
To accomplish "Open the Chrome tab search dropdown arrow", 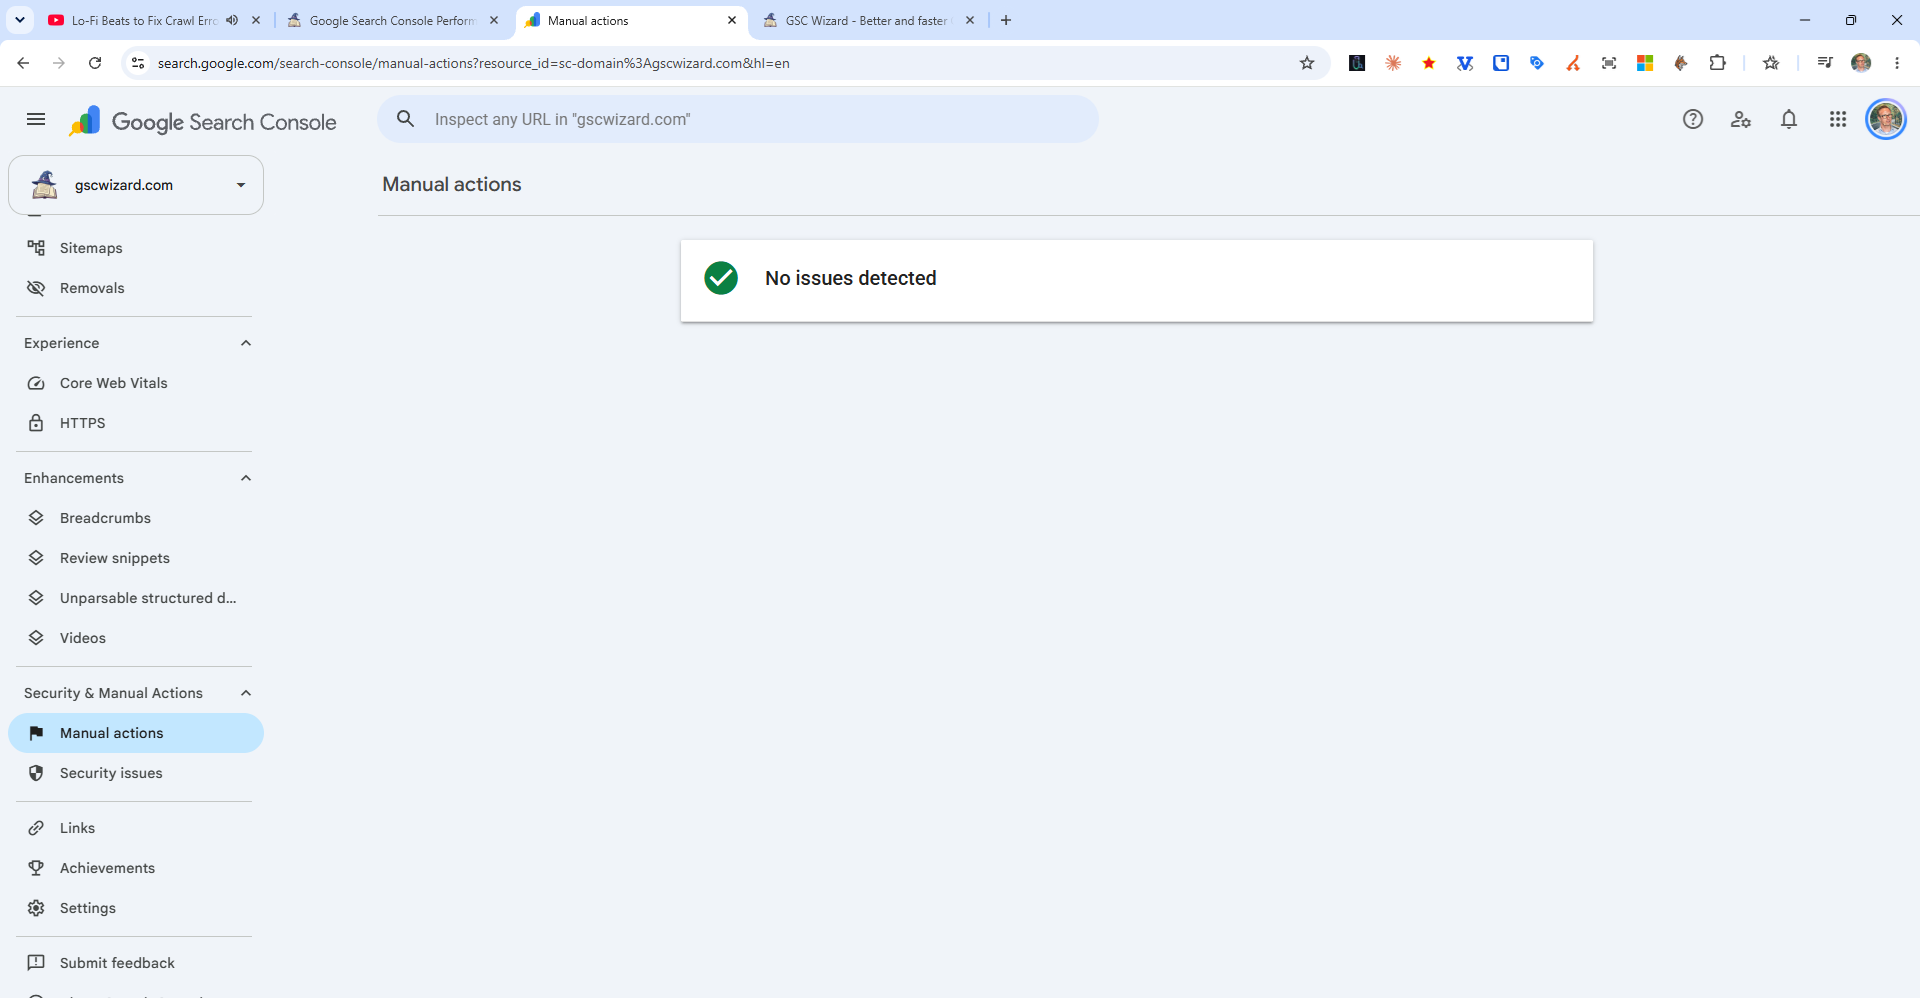I will 20,20.
